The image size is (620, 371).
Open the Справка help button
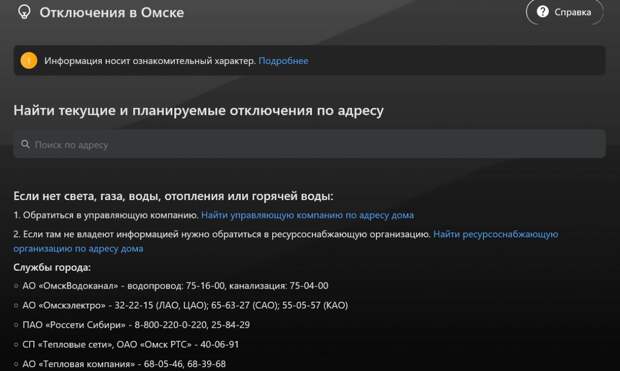tap(564, 12)
